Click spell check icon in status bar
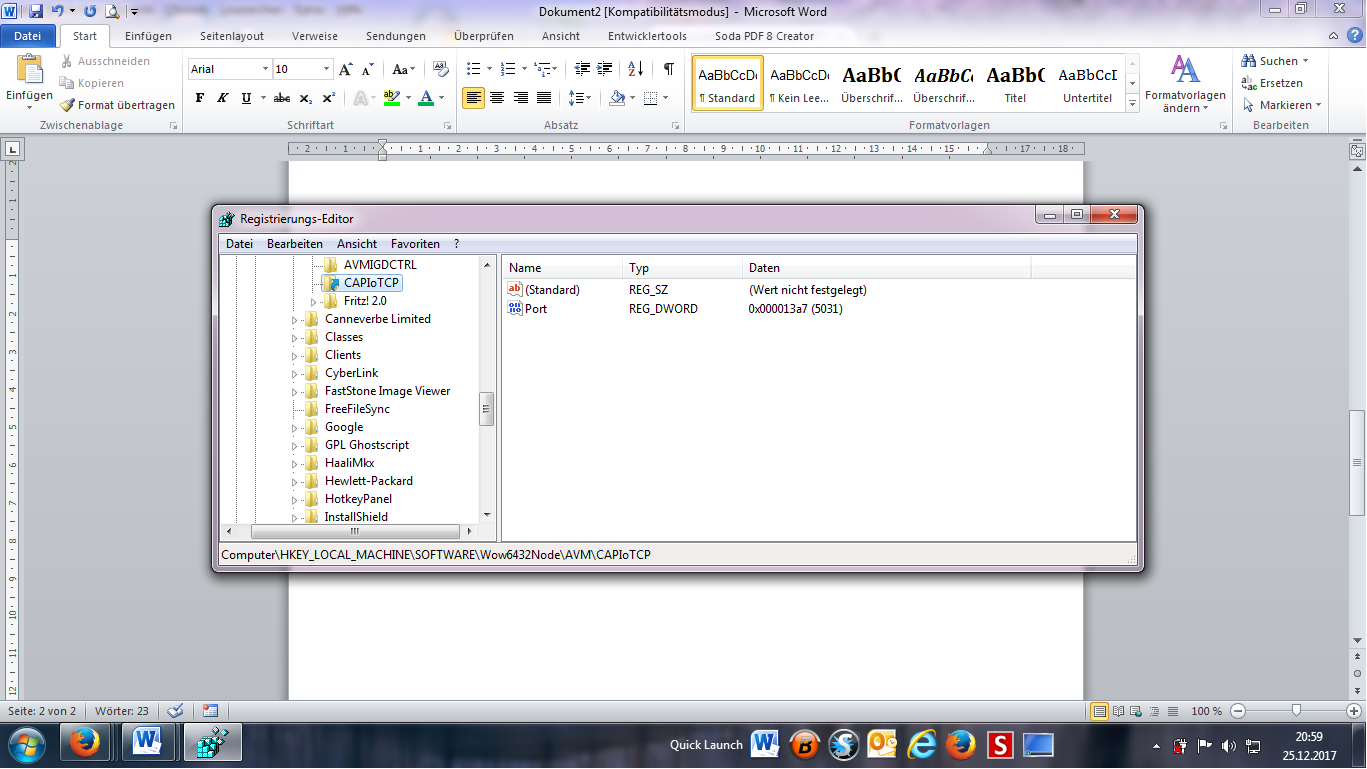This screenshot has width=1367, height=769. click(x=176, y=711)
